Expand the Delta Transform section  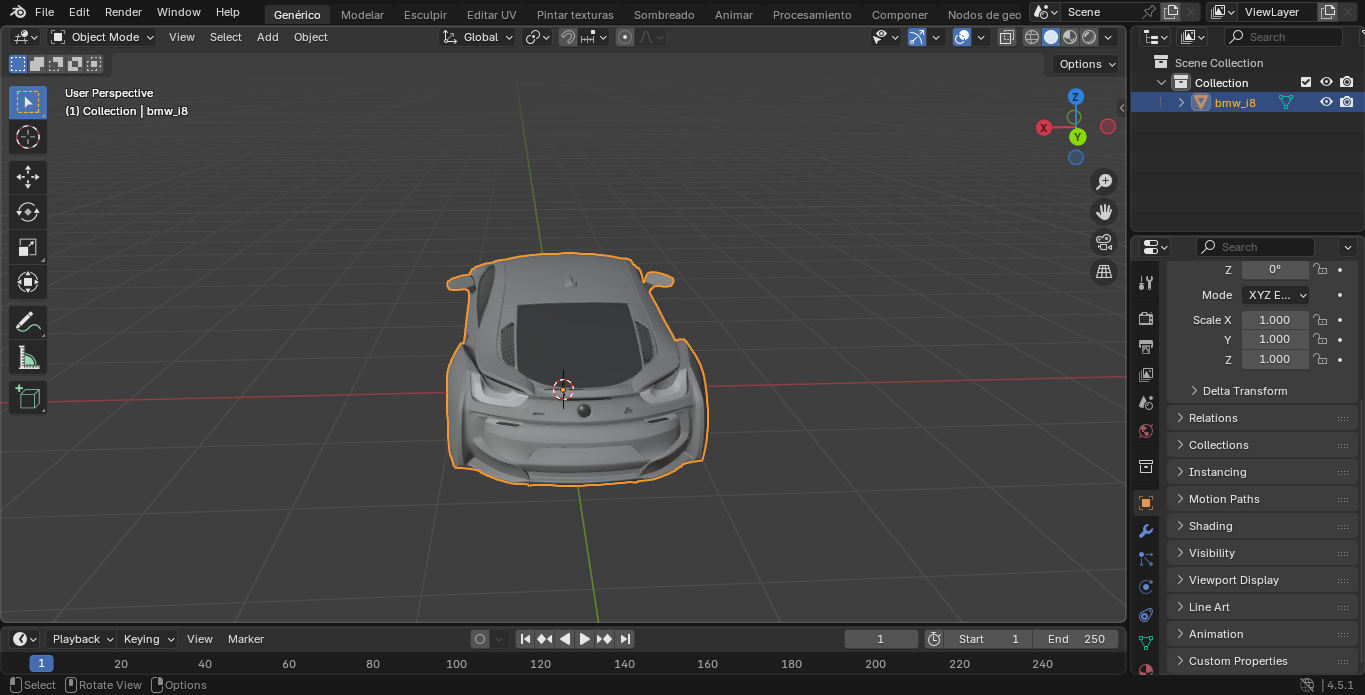(x=1244, y=391)
